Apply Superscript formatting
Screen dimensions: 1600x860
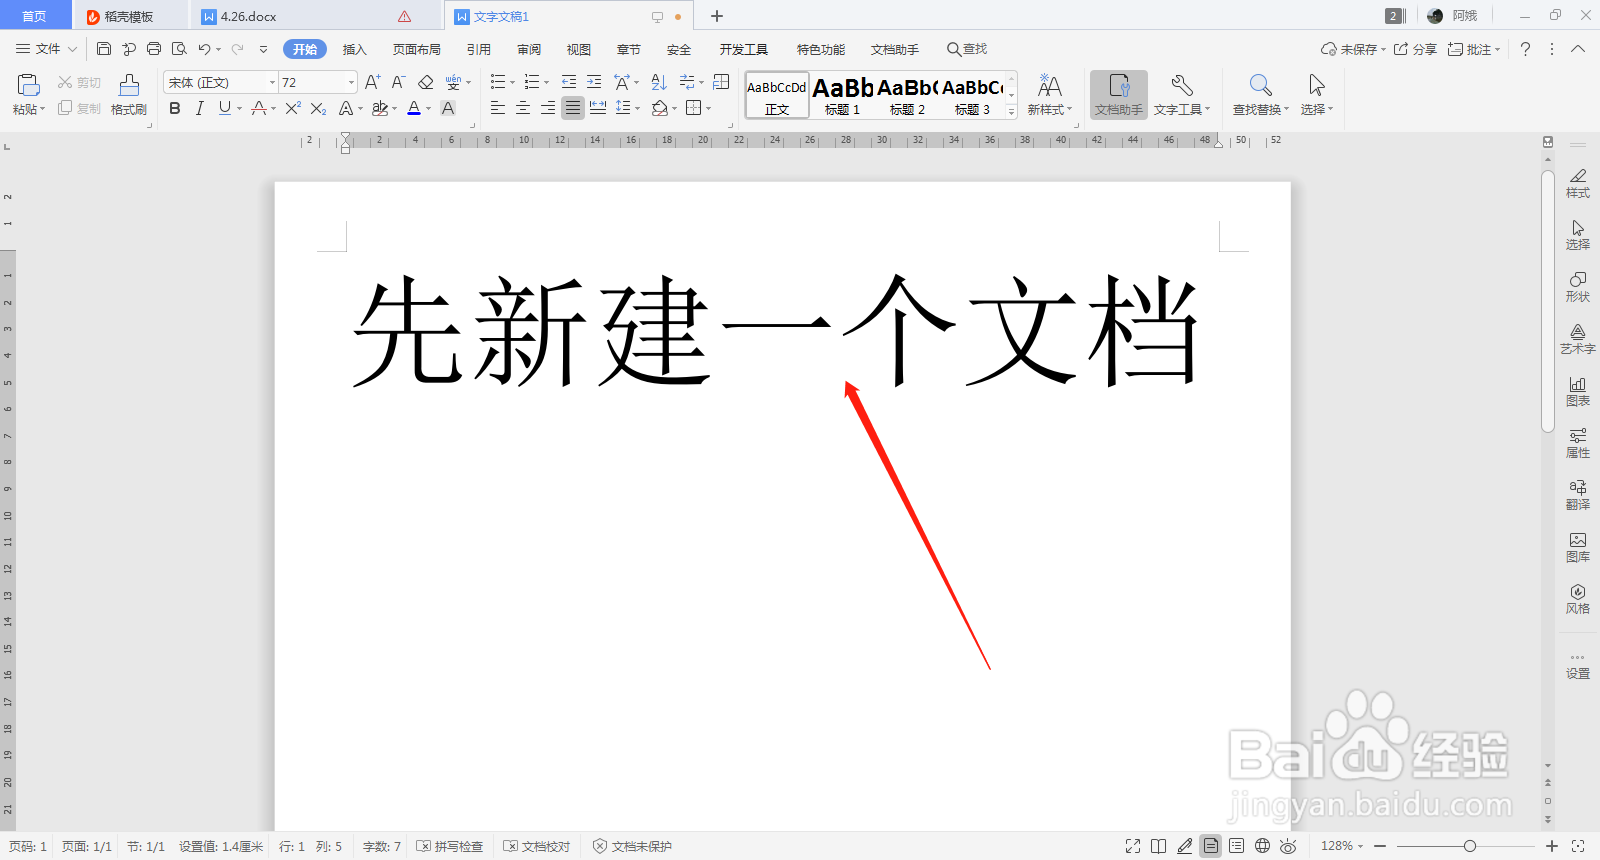[292, 108]
